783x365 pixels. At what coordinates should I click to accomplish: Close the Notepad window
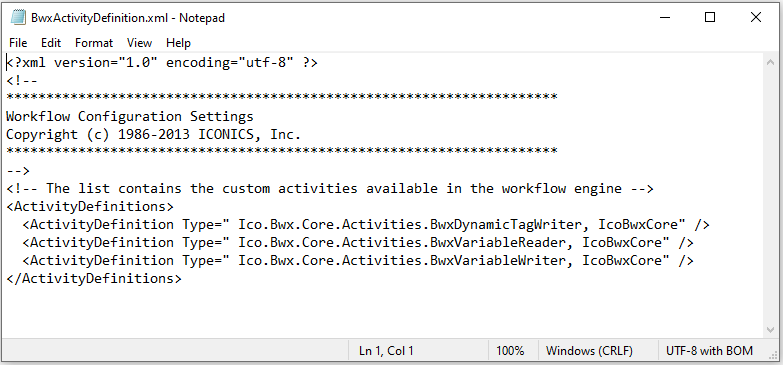[756, 17]
